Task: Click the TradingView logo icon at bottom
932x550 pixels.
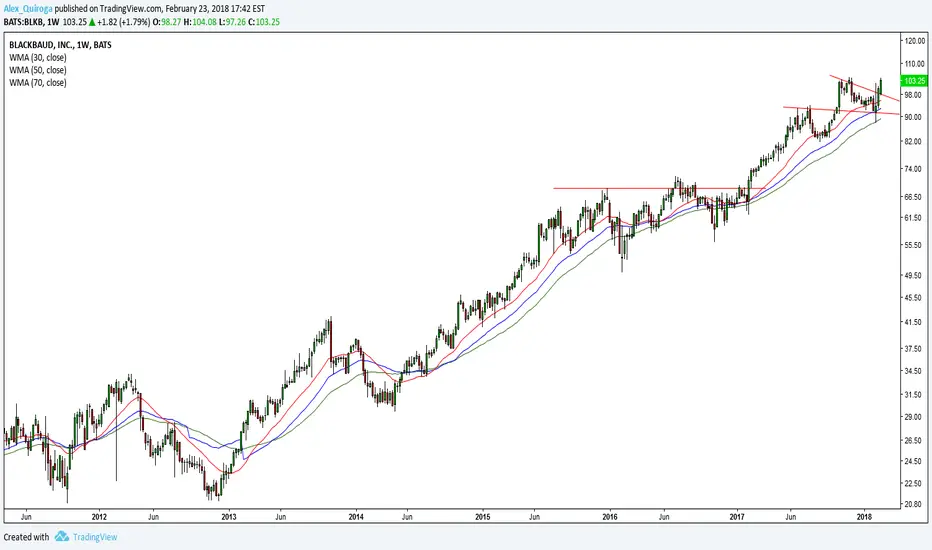Action: tap(62, 537)
